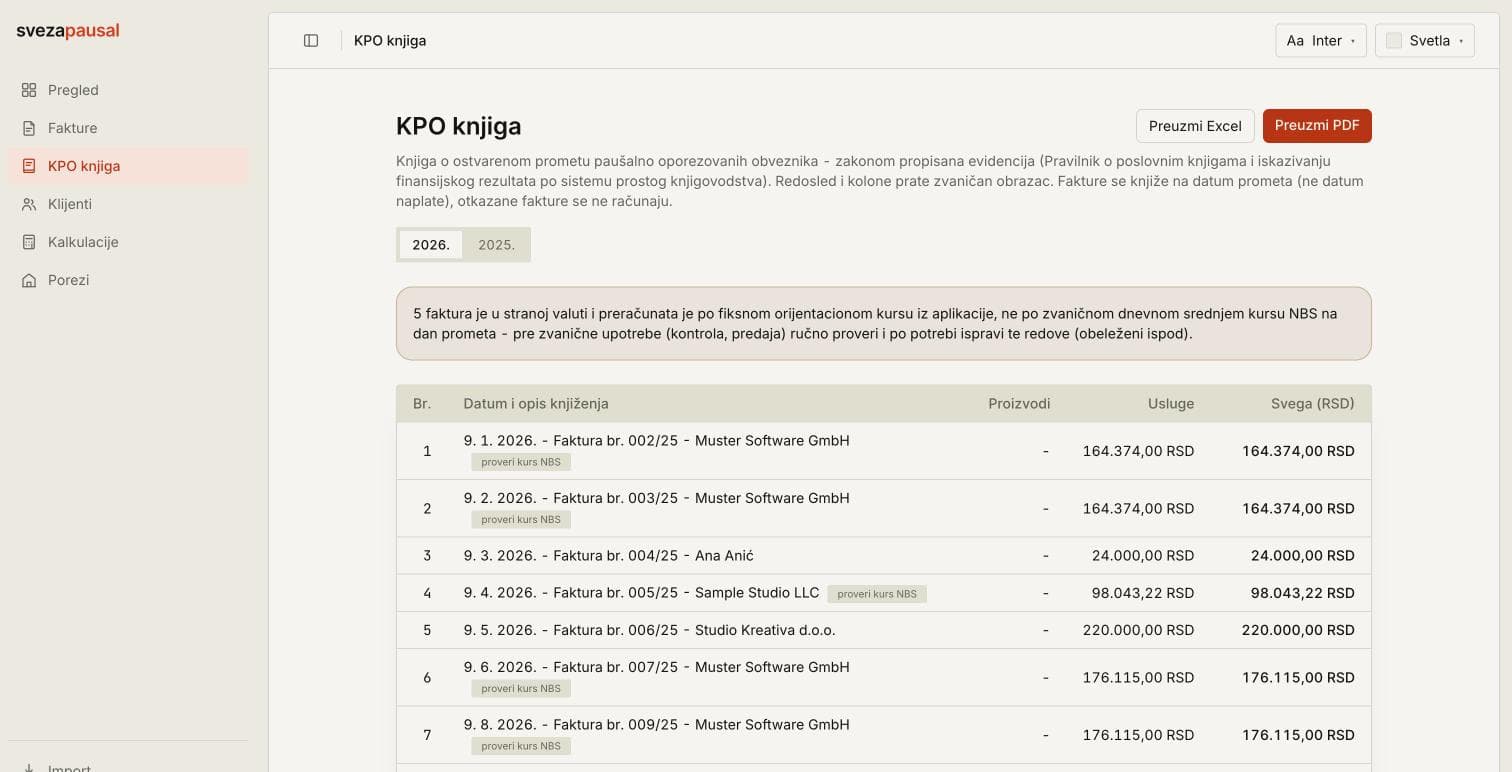Click the "Svega (RSD)" column header
1512x772 pixels.
click(1313, 404)
